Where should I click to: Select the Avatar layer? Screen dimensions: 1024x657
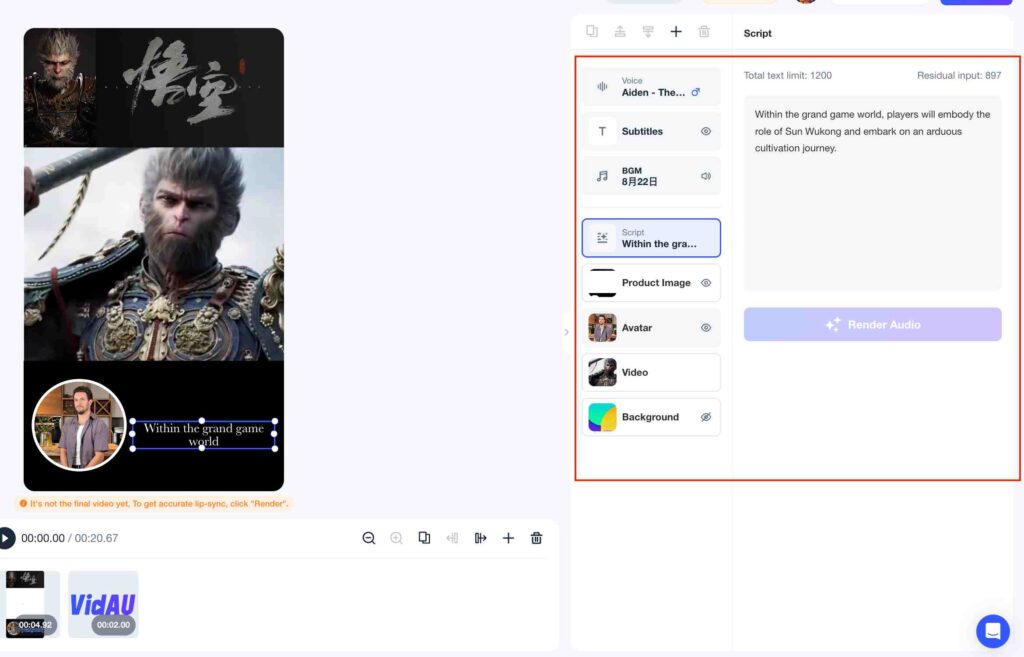click(x=651, y=328)
